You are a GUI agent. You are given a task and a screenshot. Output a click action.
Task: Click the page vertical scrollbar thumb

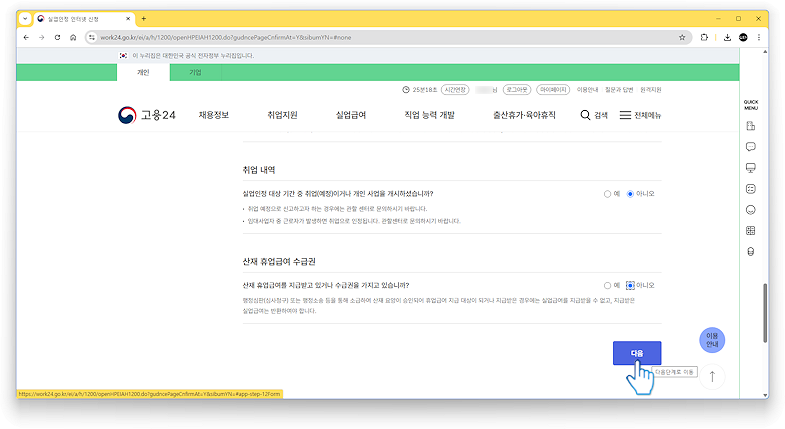tap(765, 313)
